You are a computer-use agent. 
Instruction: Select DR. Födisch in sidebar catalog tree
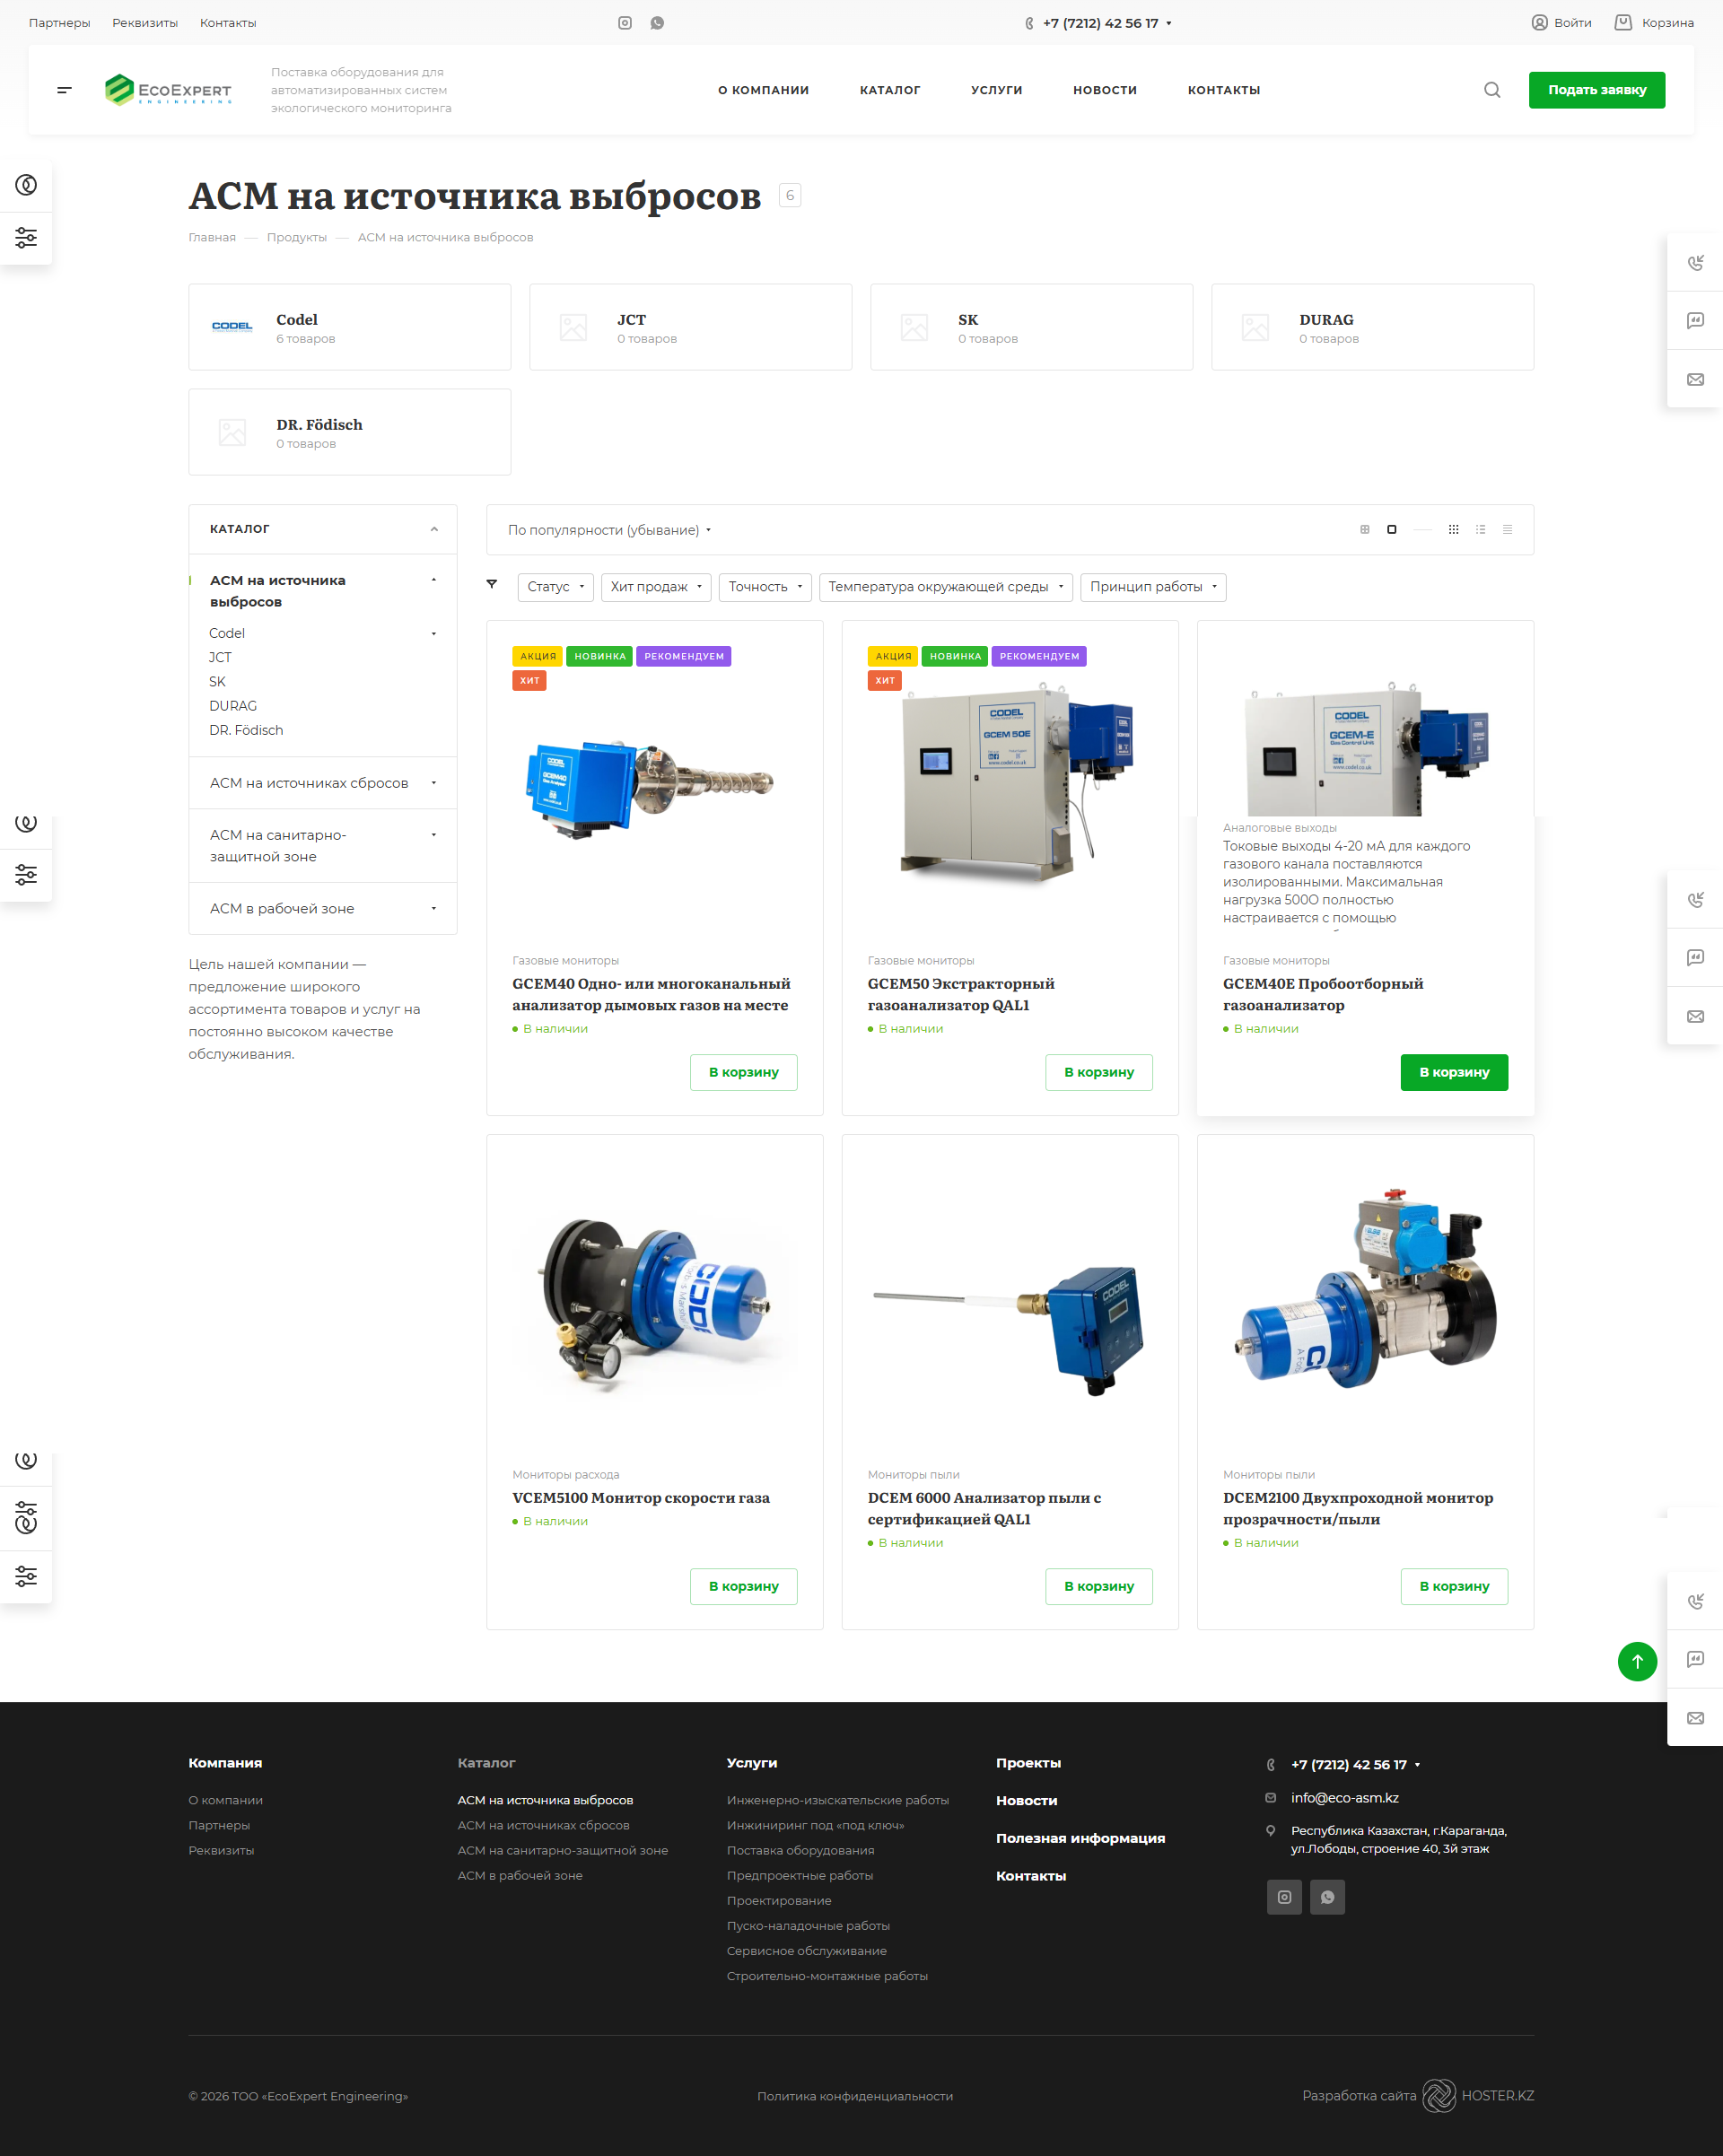[246, 730]
